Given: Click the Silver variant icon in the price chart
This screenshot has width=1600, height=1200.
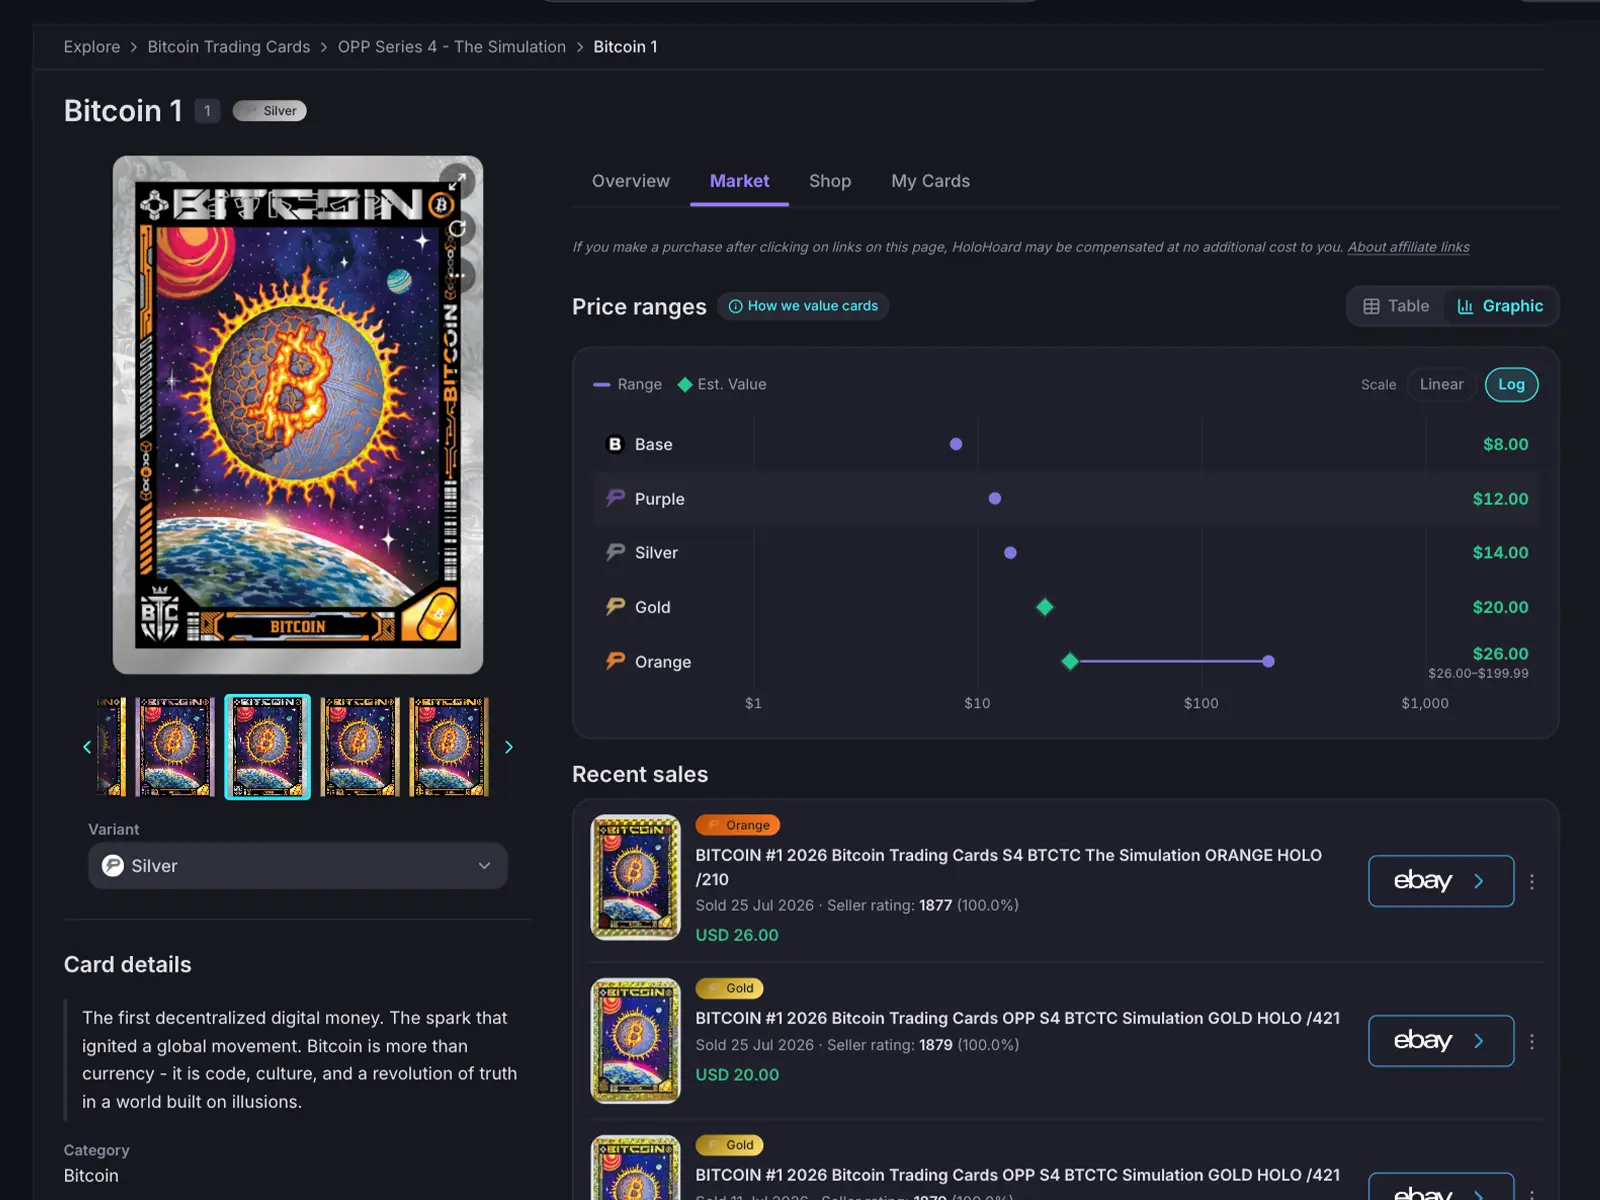Looking at the screenshot, I should 615,552.
